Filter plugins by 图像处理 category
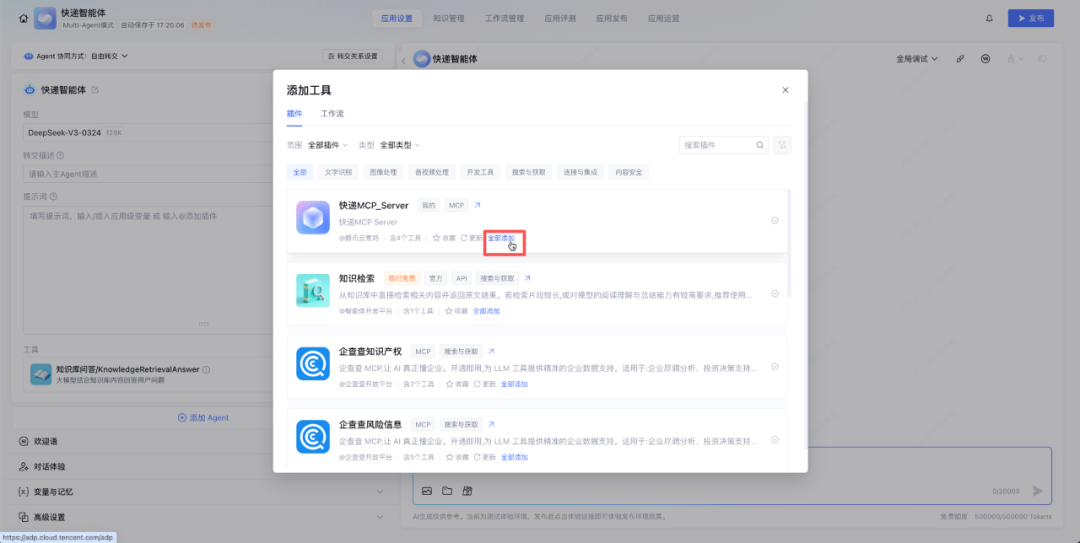The image size is (1080, 543). coord(383,172)
